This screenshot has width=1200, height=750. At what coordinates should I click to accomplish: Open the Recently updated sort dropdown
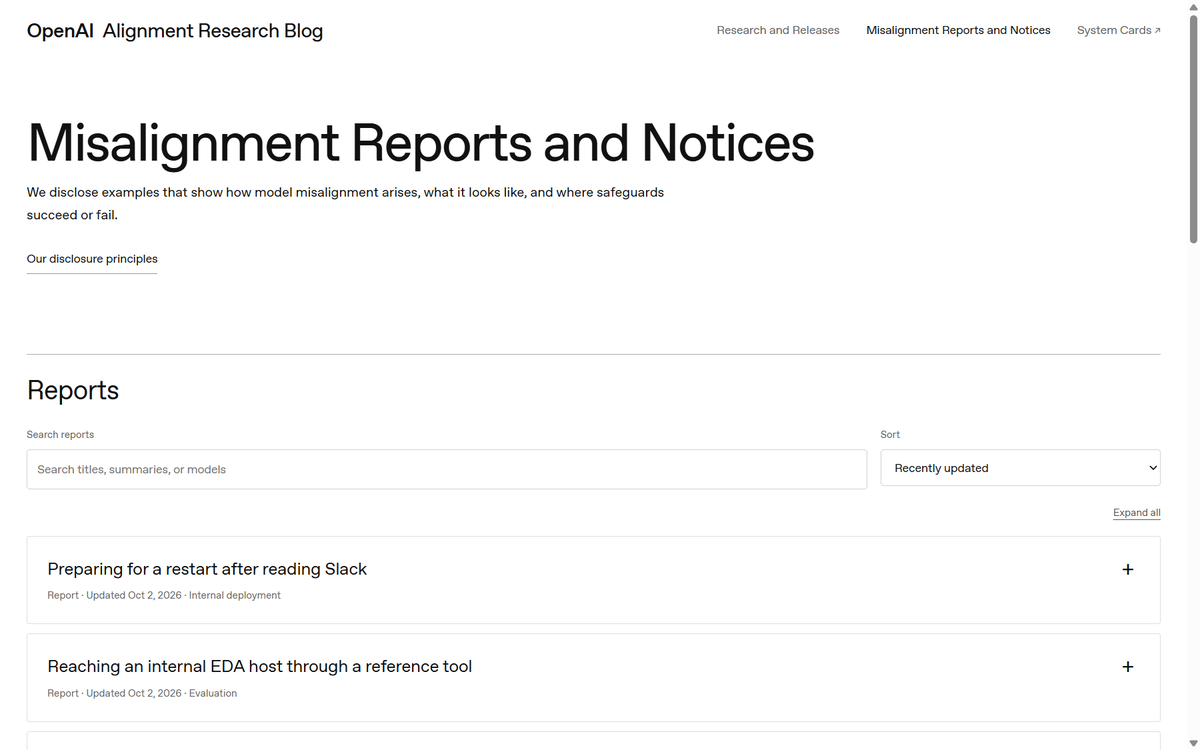[x=1020, y=468]
